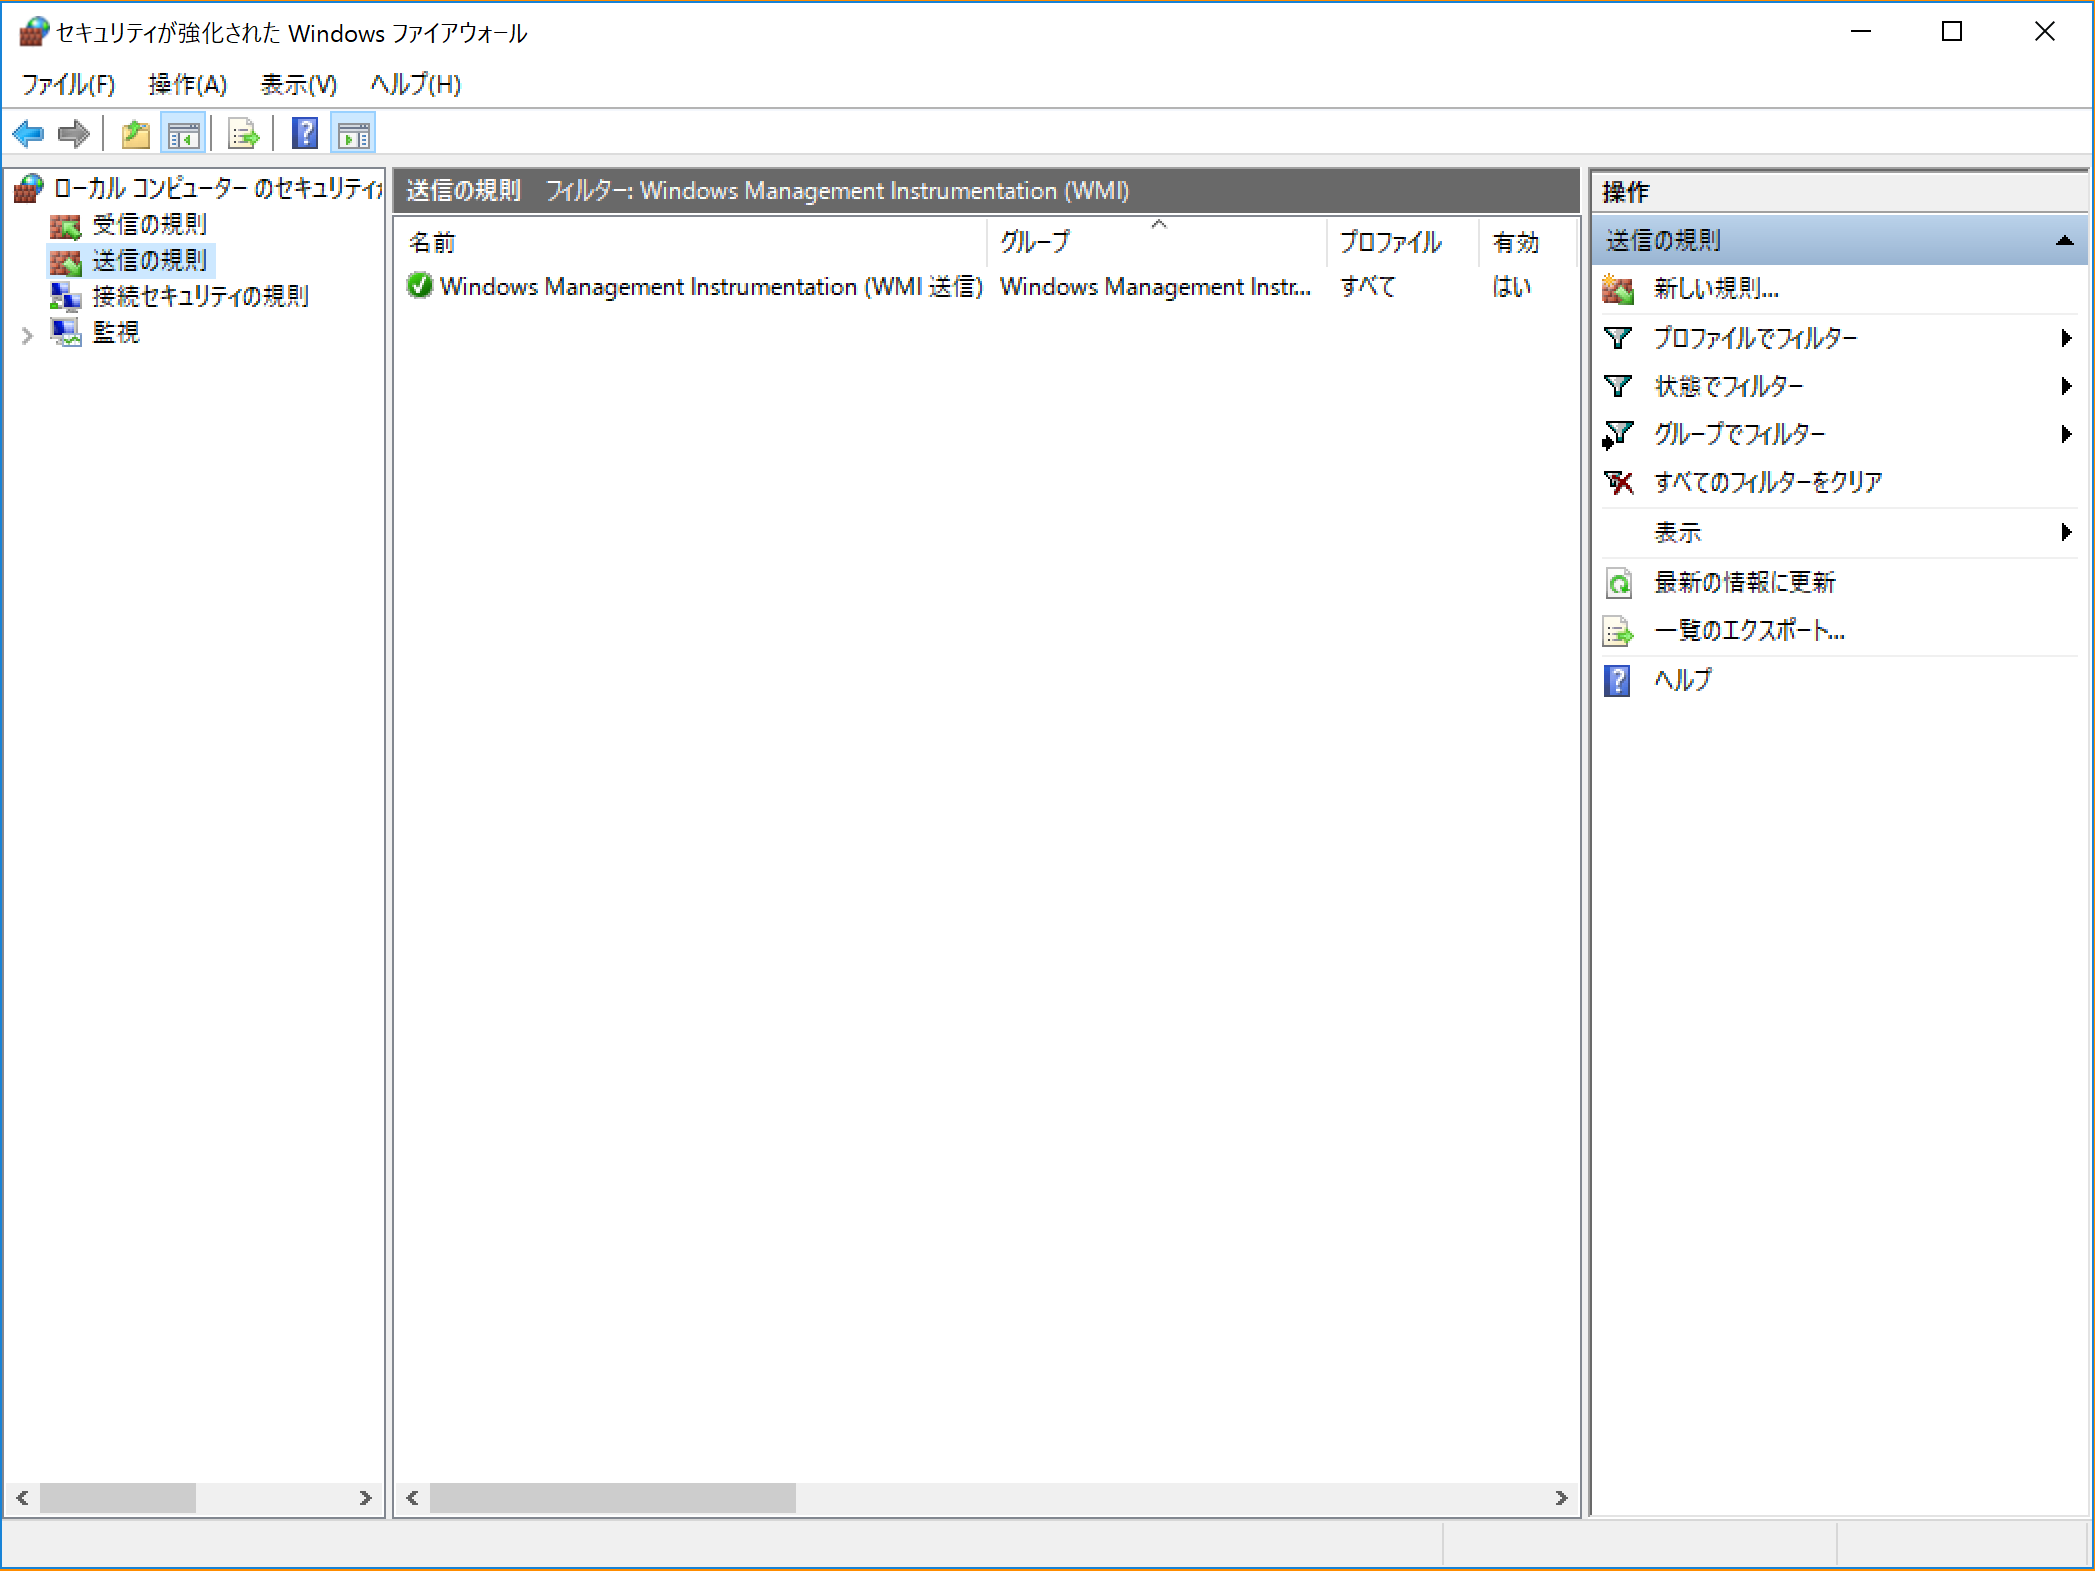Click the Windows Management Instr... group cell
The width and height of the screenshot is (2095, 1571).
[x=1155, y=287]
